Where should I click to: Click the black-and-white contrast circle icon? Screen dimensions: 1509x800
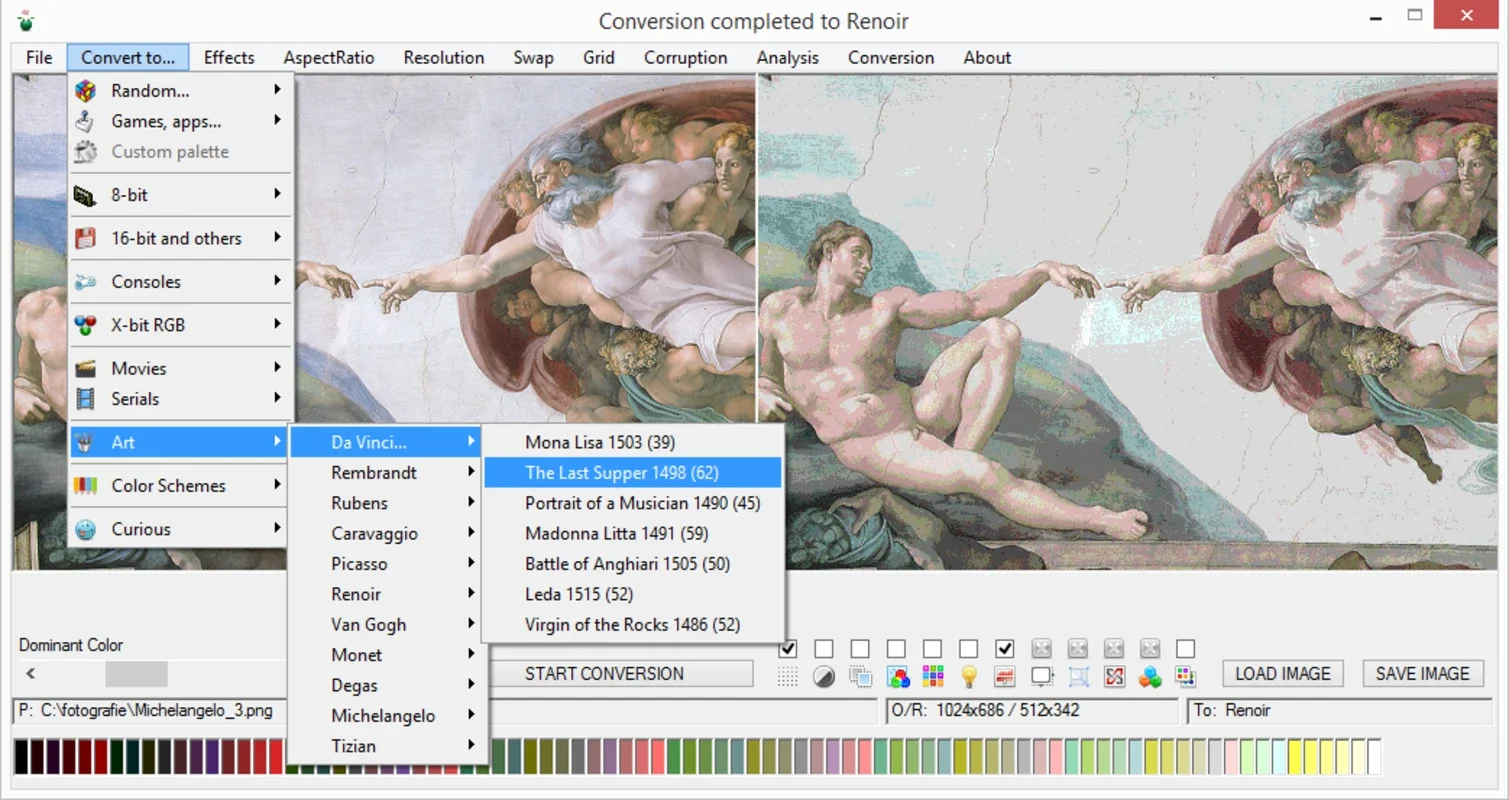[824, 677]
